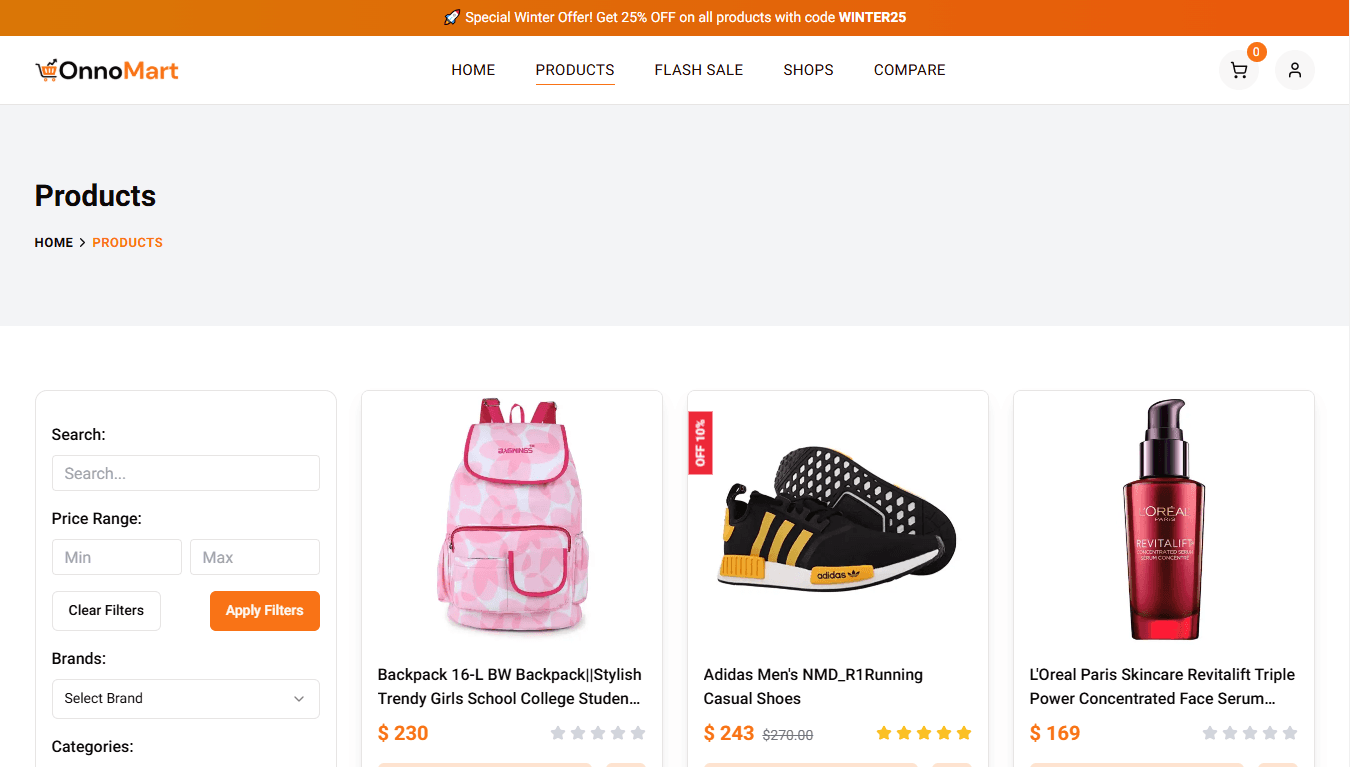Screen dimensions: 1350x767
Task: Click the L'Oreal serum's last rating star
Action: 1290,733
